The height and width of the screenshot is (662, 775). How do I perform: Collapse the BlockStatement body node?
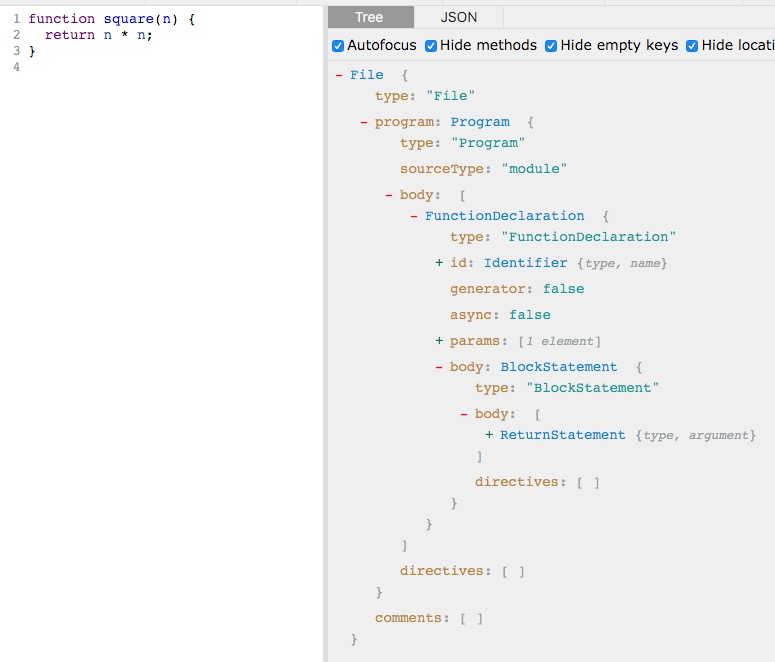click(x=439, y=367)
